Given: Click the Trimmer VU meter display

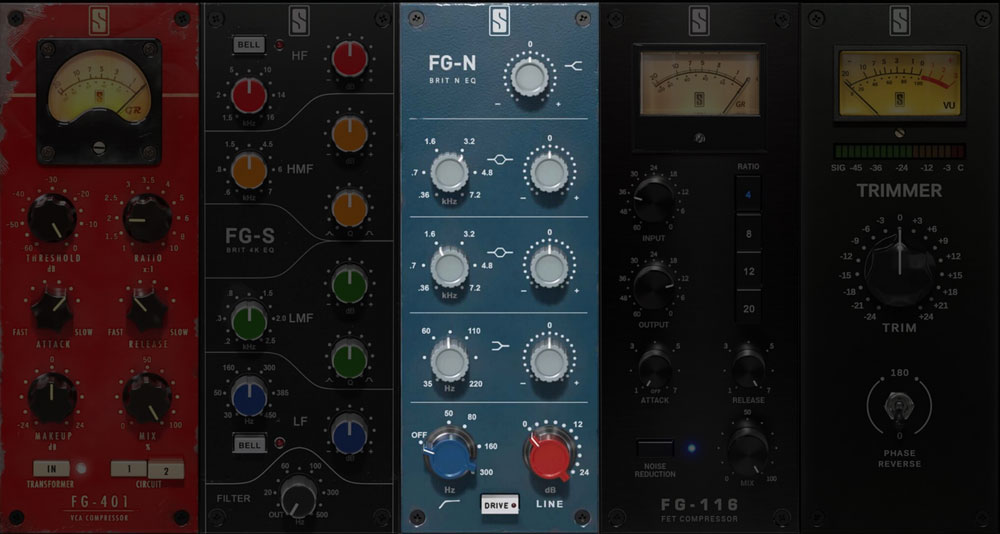Looking at the screenshot, I should point(900,84).
